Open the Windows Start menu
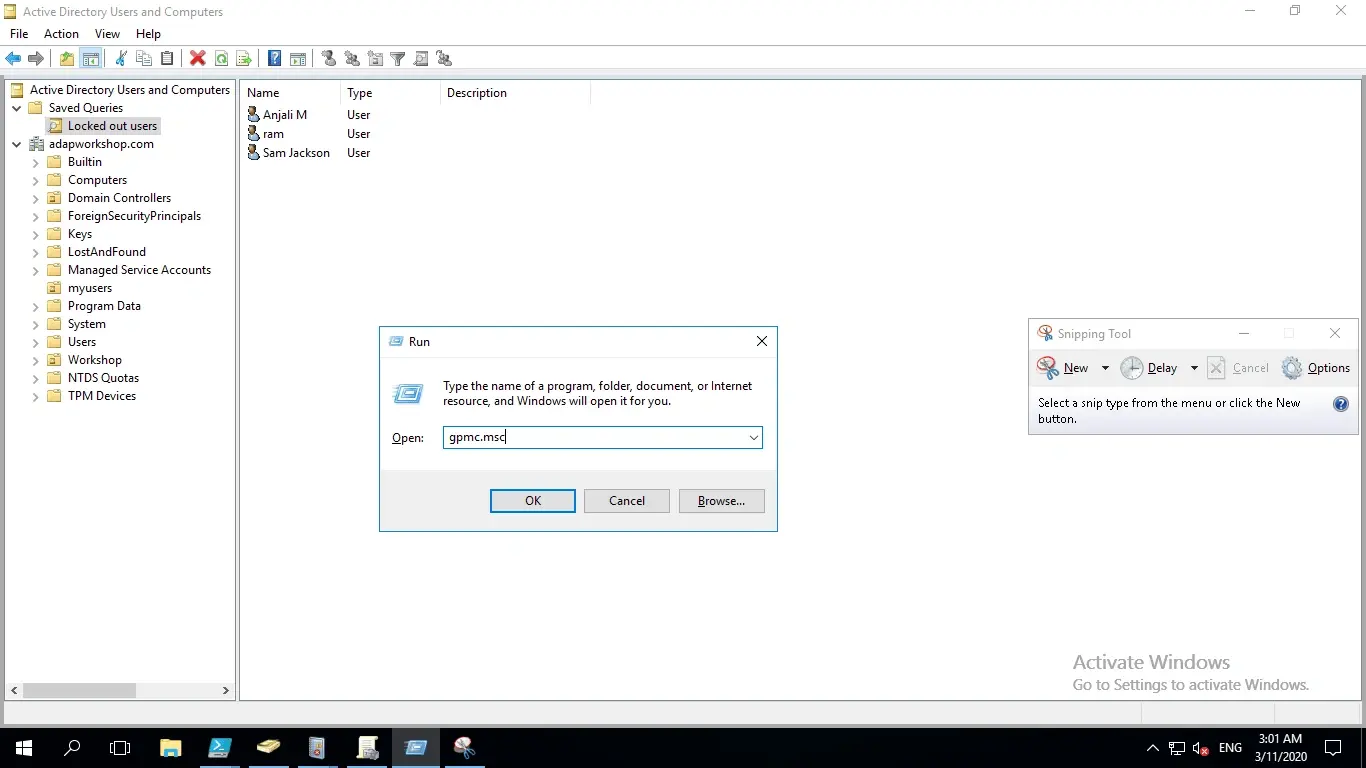The image size is (1366, 768). pos(24,747)
